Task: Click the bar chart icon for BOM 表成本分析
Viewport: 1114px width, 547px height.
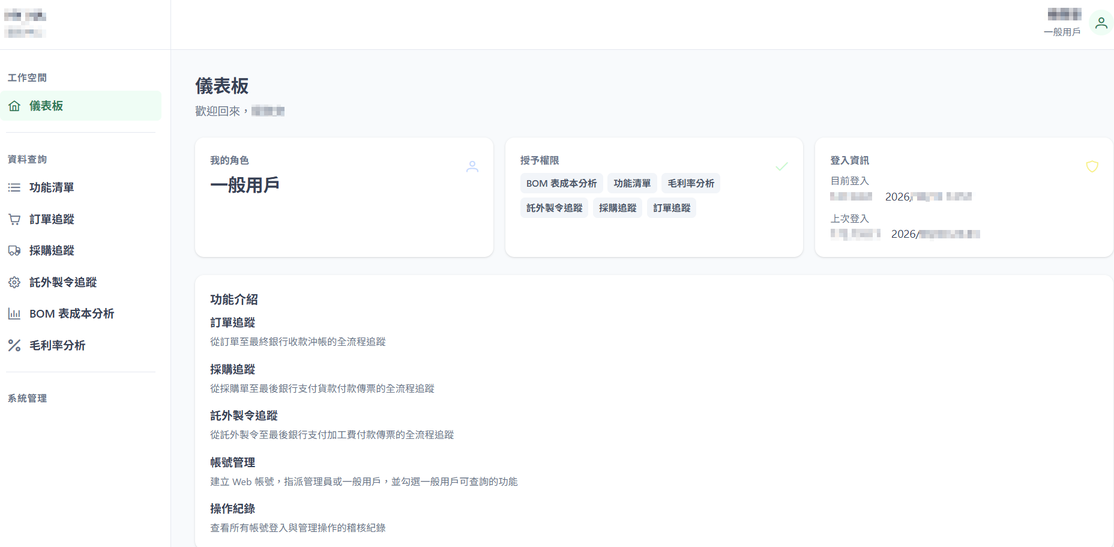Action: point(14,314)
